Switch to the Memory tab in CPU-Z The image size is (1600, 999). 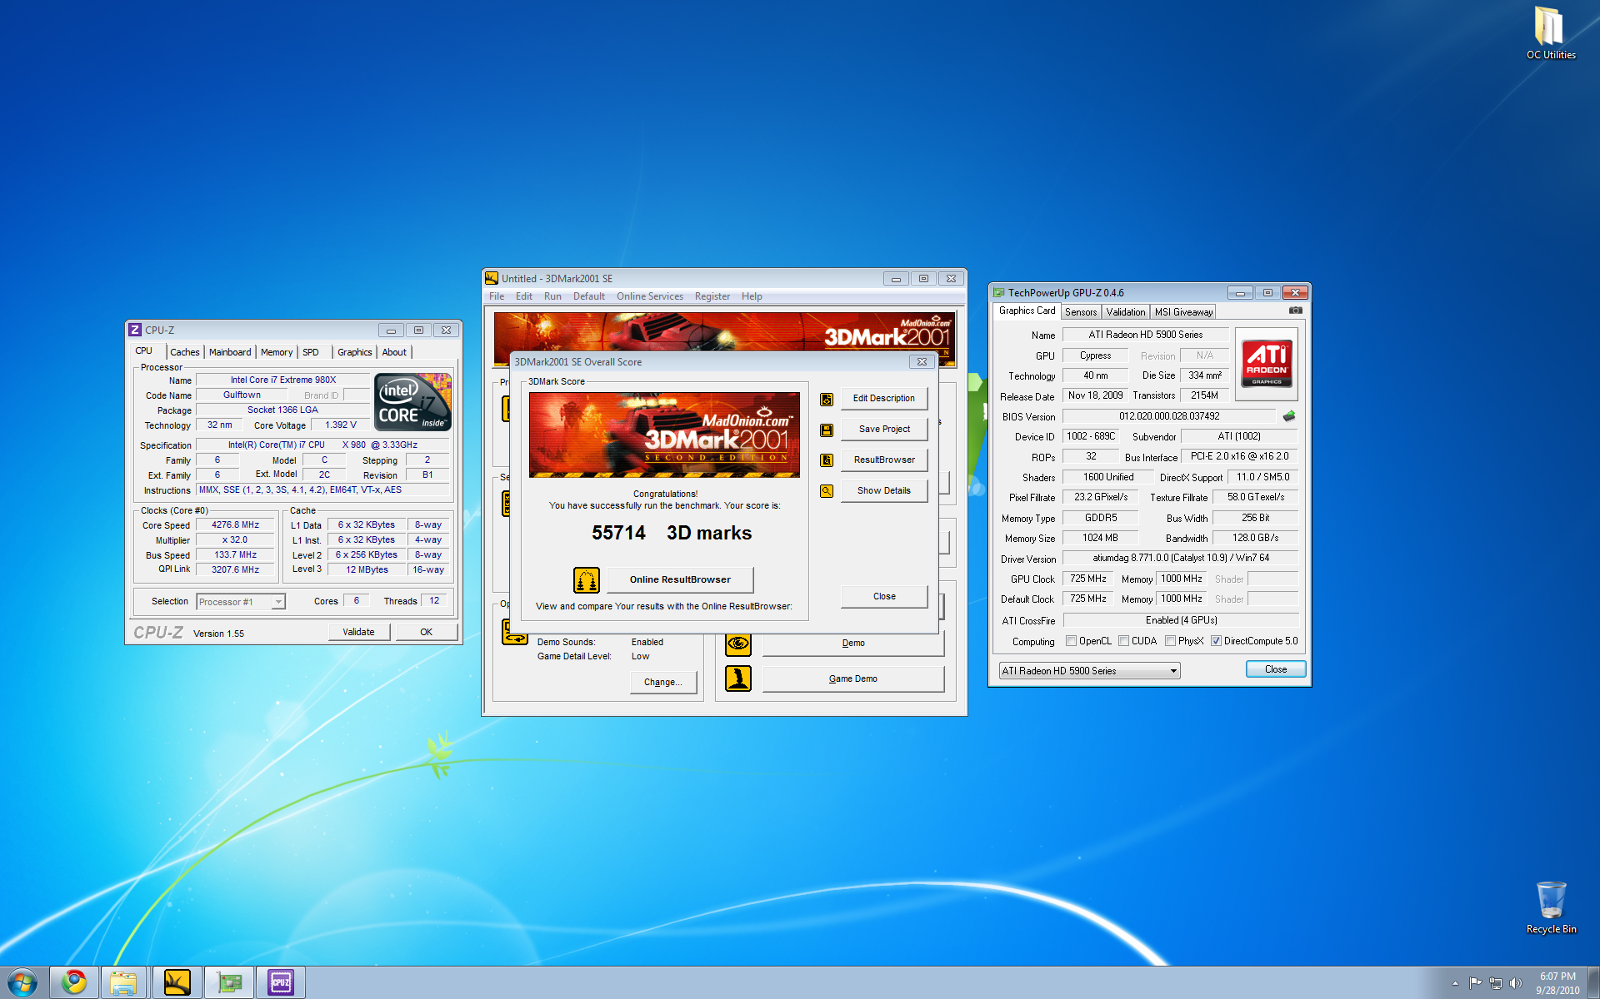click(x=277, y=352)
